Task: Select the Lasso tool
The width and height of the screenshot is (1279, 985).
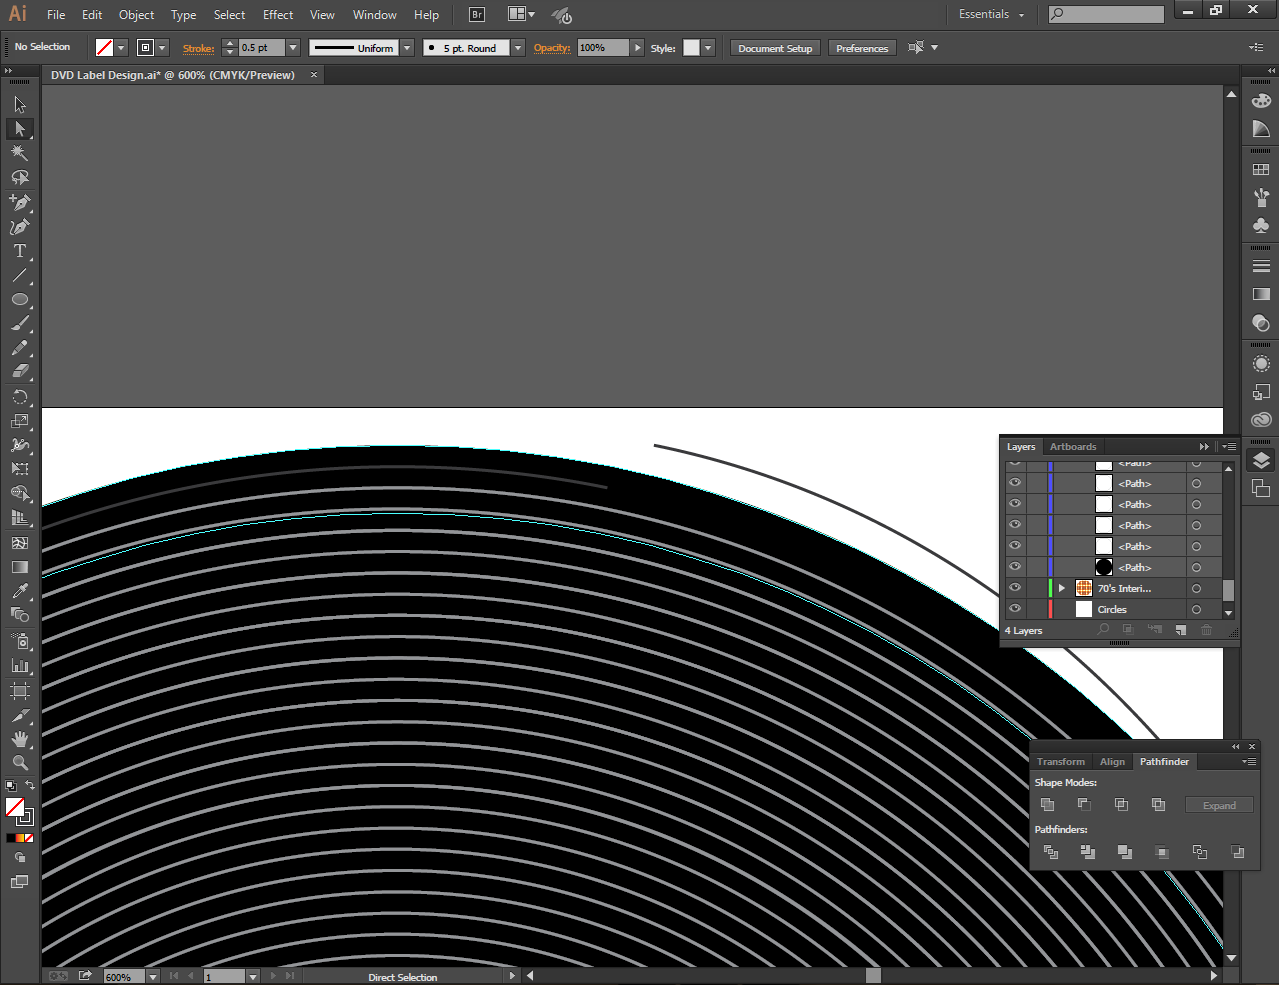Action: pos(20,178)
